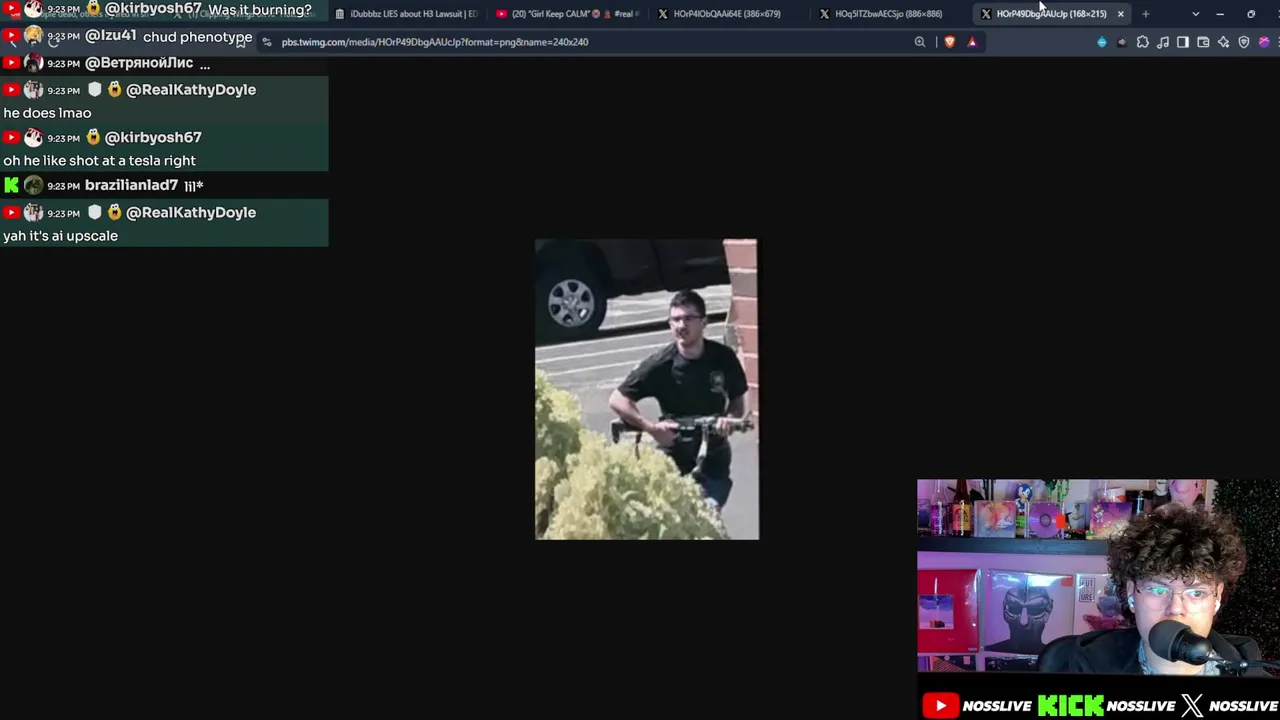Switch to the X tab labeled (386×679)

[x=728, y=14]
